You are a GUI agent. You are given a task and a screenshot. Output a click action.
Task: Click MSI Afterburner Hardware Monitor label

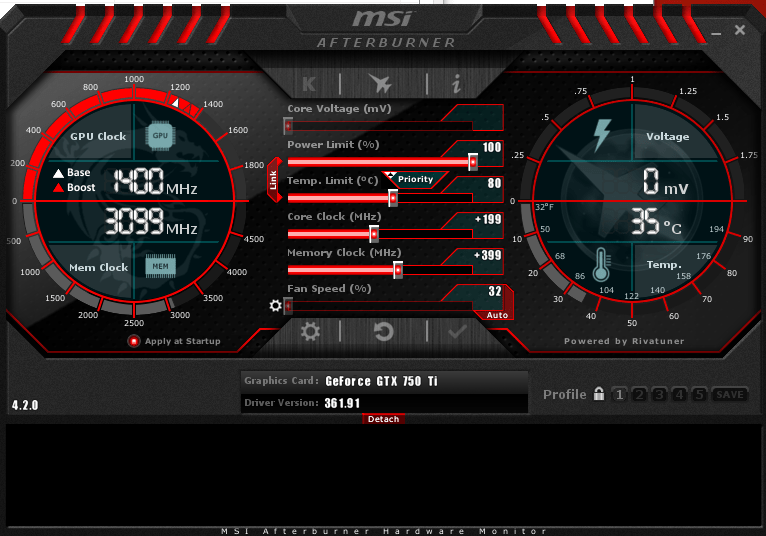coord(384,531)
